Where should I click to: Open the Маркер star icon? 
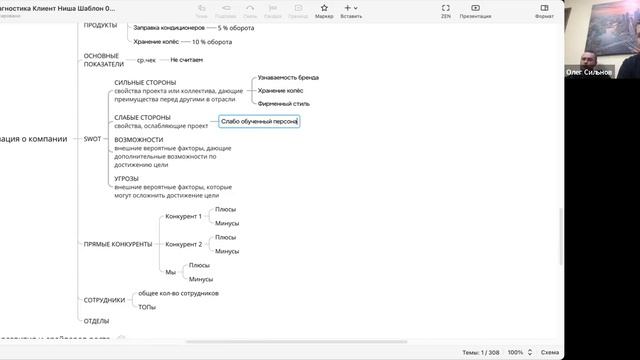(324, 8)
